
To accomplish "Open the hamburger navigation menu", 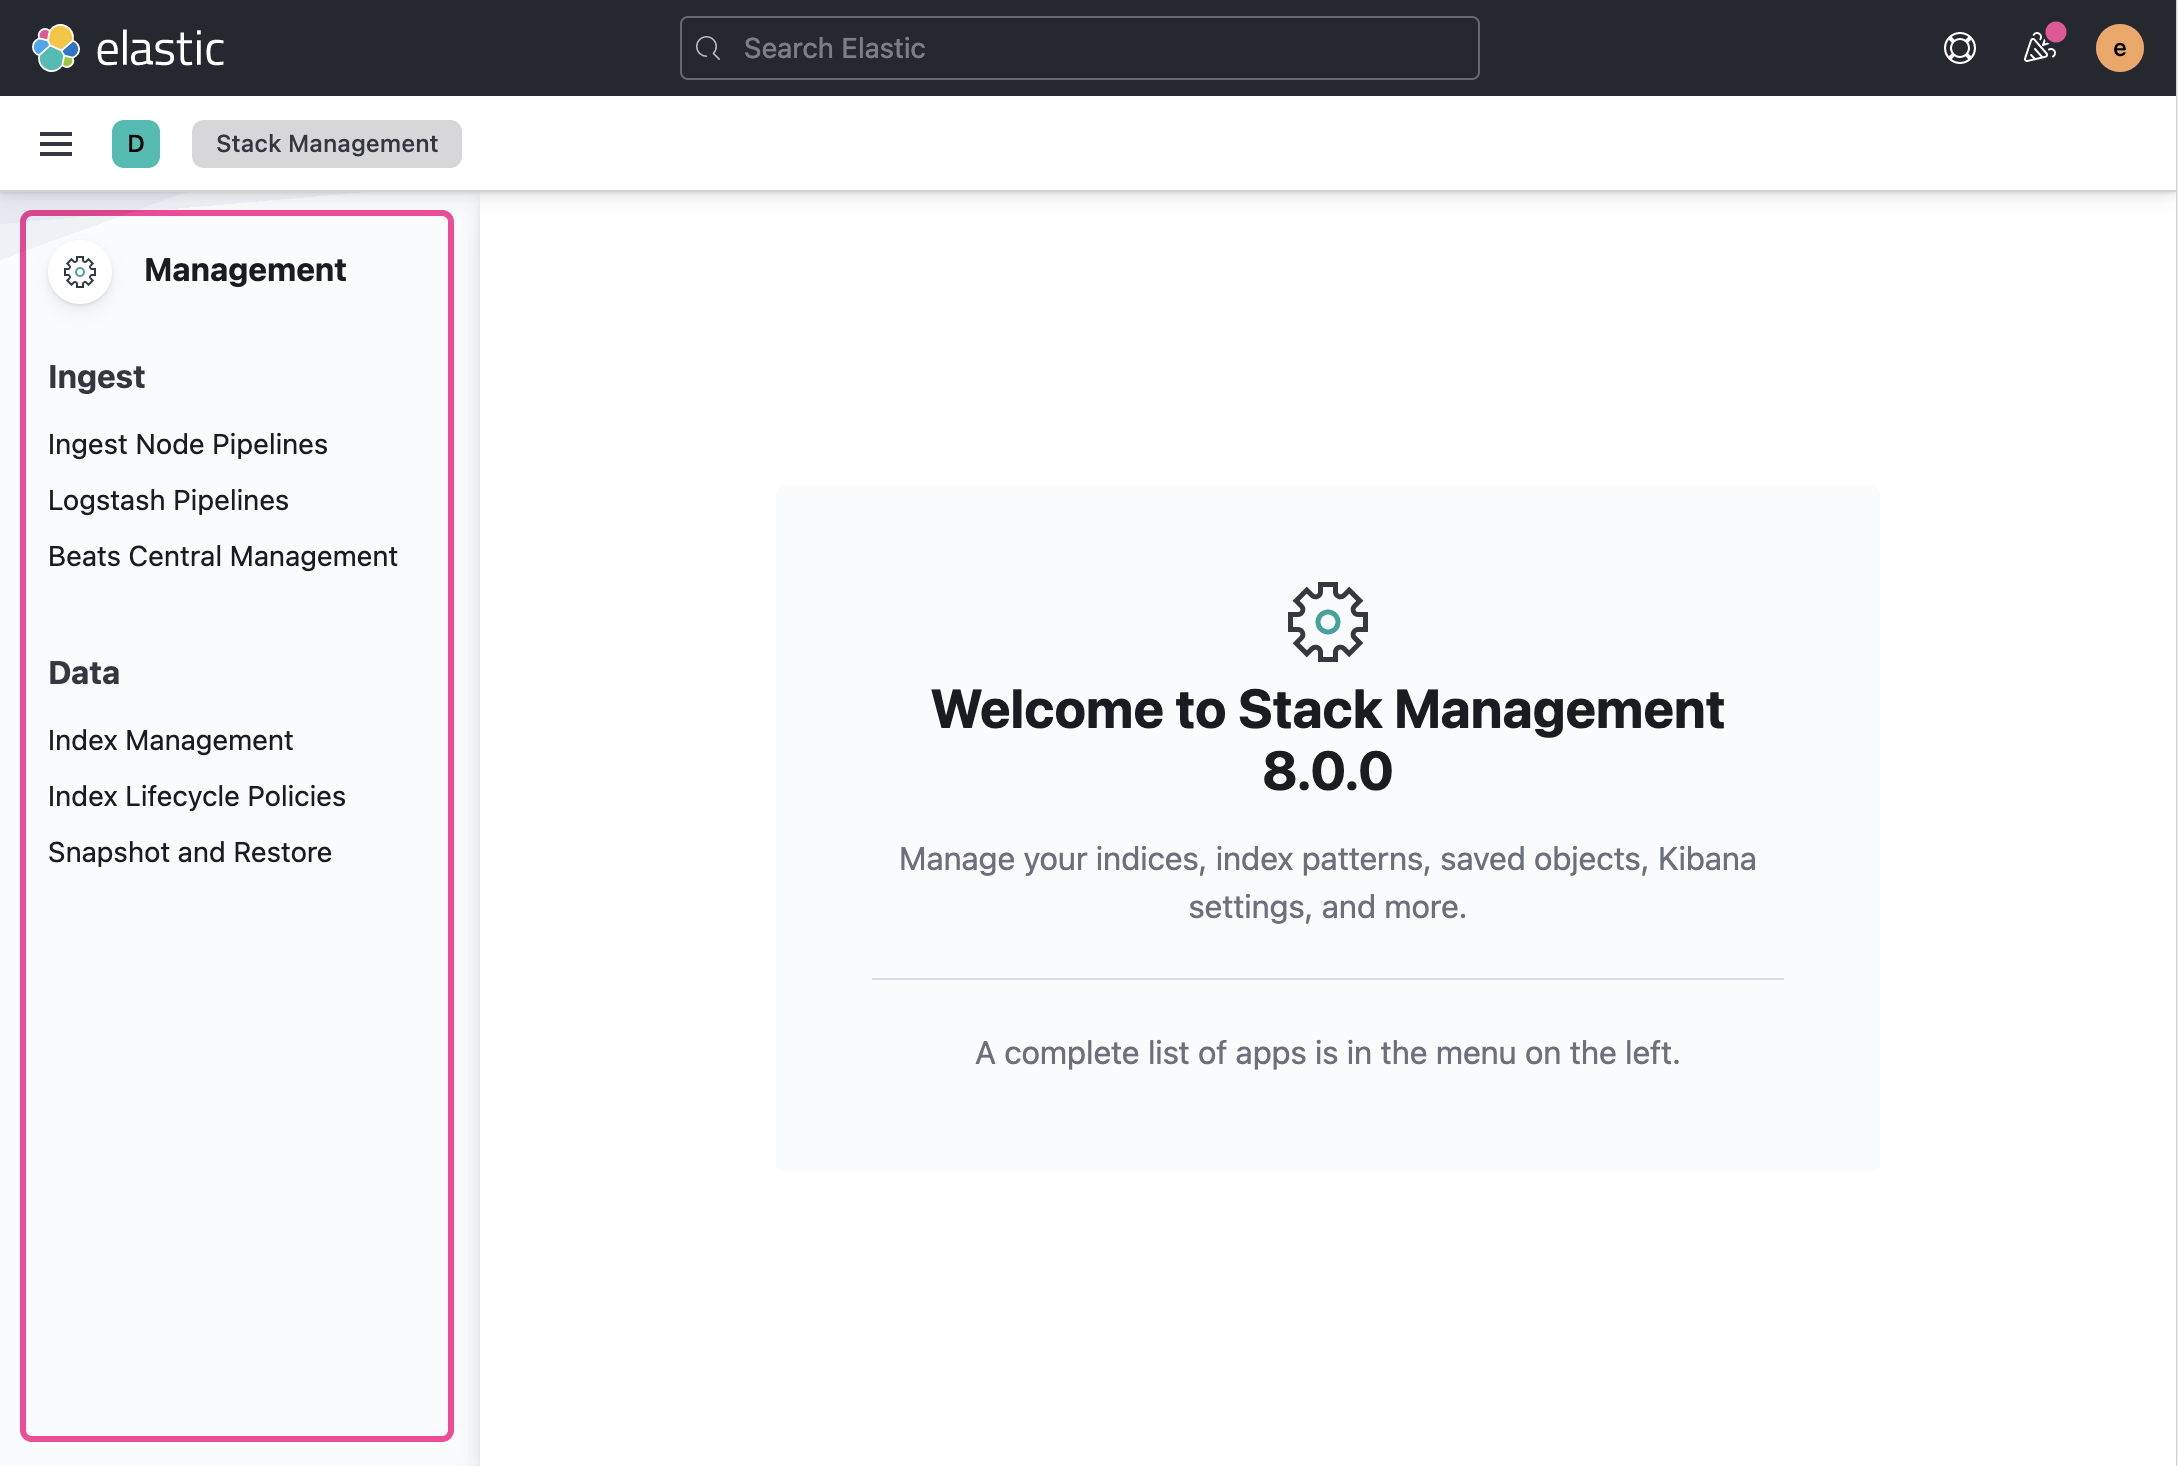I will coord(56,144).
